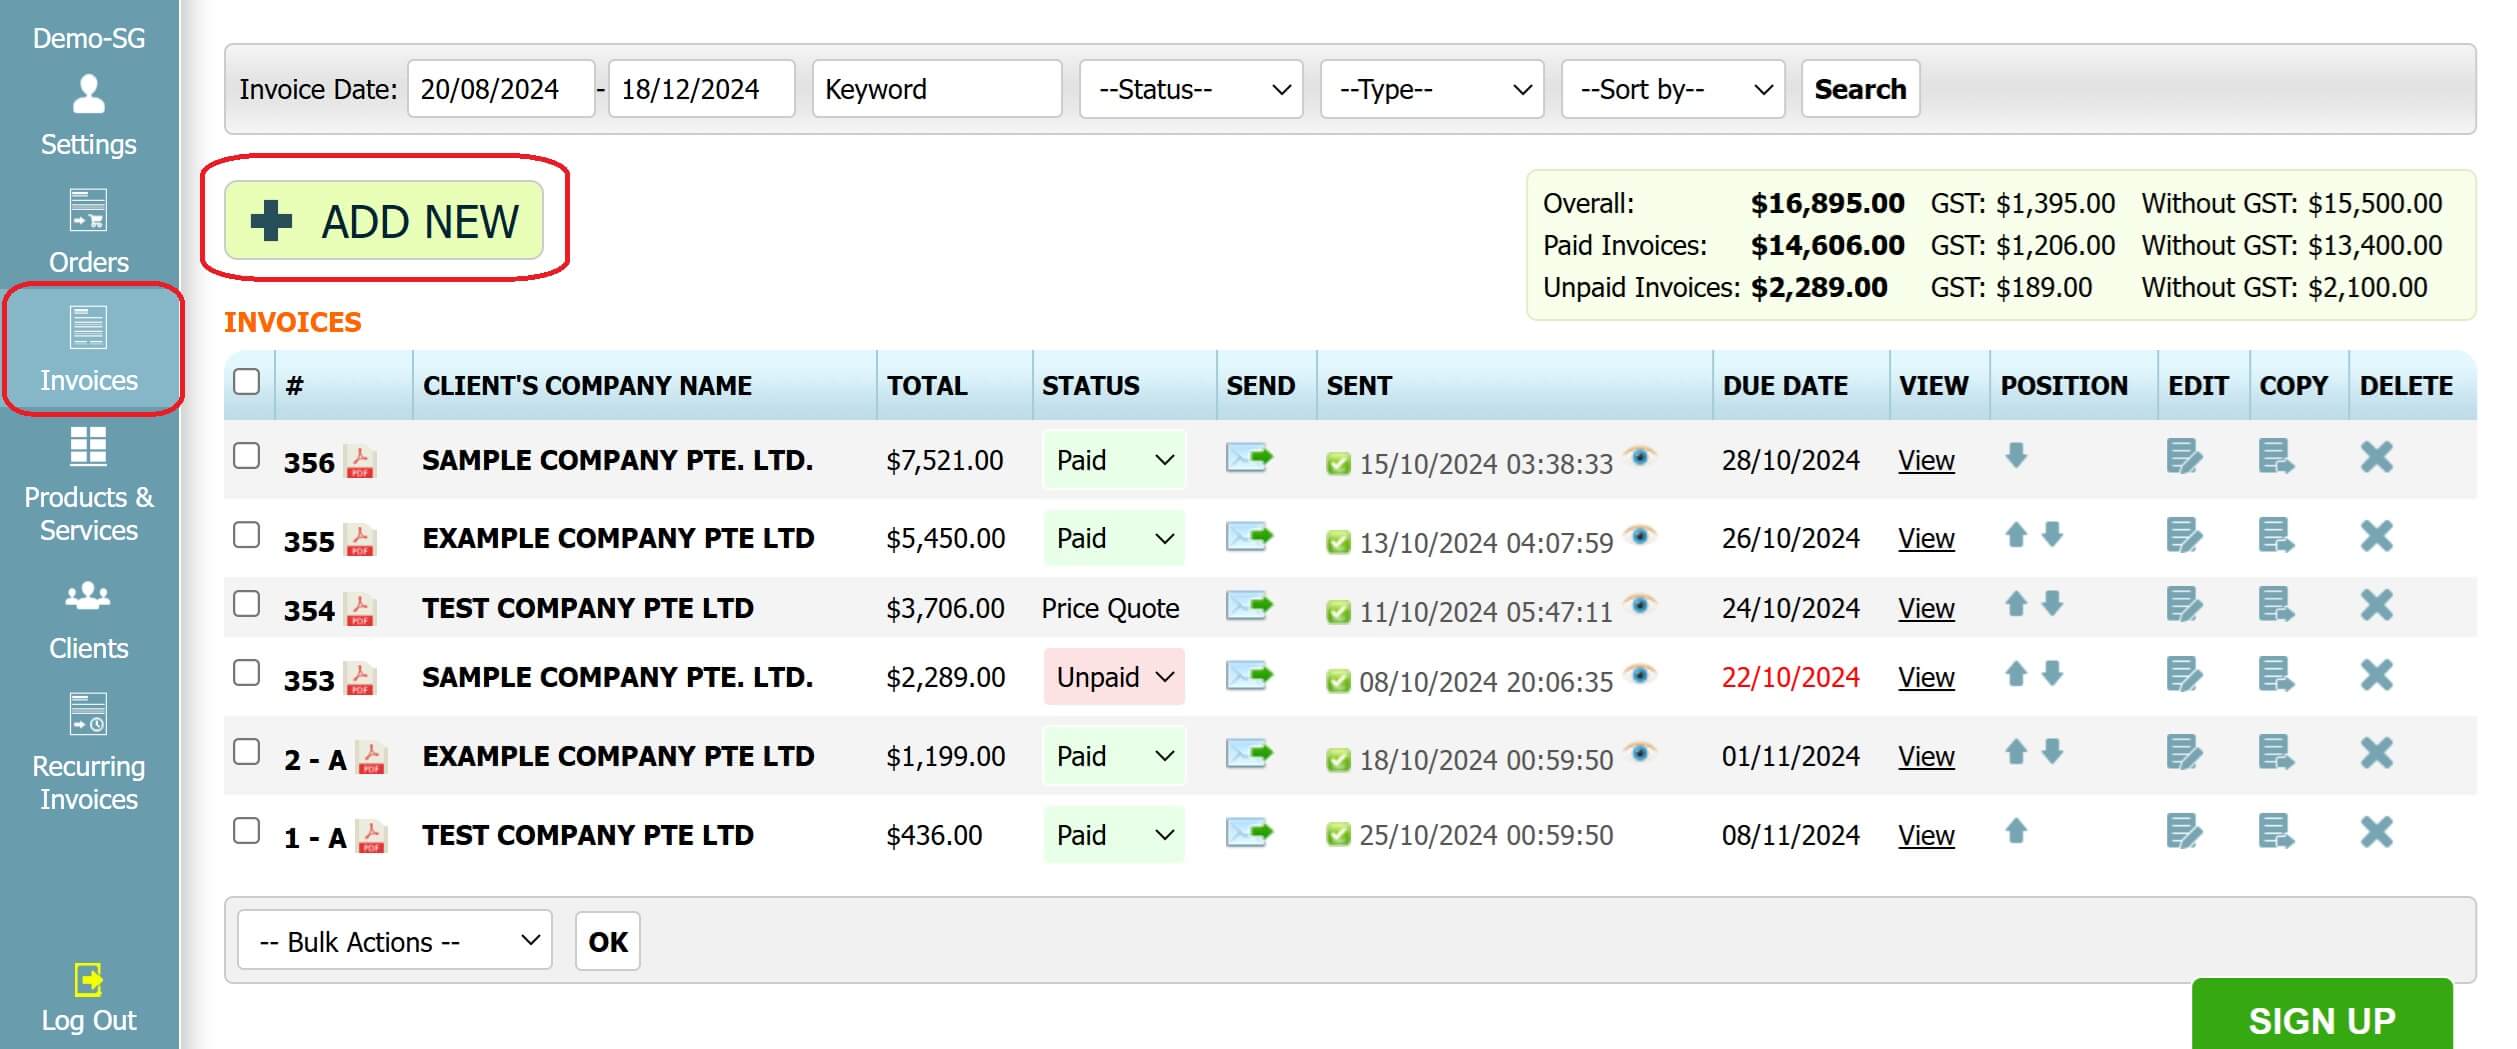The width and height of the screenshot is (2517, 1049).
Task: Open the --Sort by-- dropdown
Action: (1673, 89)
